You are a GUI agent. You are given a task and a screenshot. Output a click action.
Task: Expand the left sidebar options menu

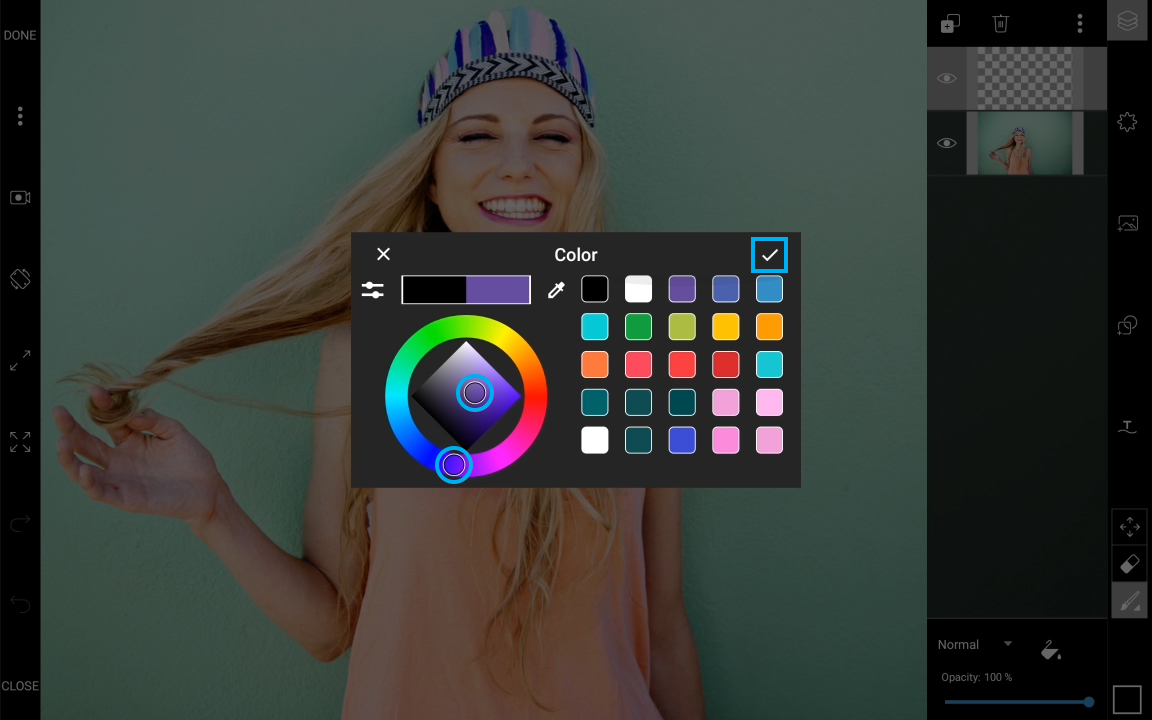pyautogui.click(x=20, y=116)
